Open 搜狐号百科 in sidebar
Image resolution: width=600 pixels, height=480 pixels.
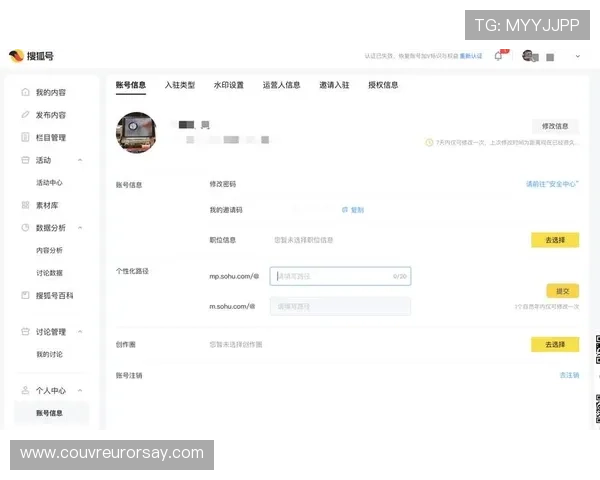click(54, 296)
